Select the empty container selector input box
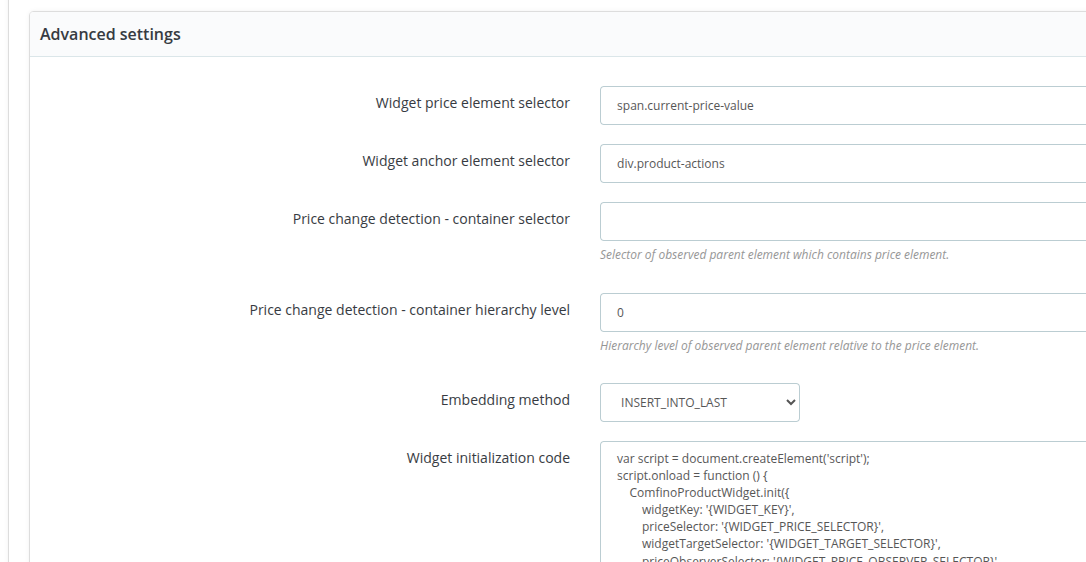Viewport: 1086px width, 562px height. point(843,222)
